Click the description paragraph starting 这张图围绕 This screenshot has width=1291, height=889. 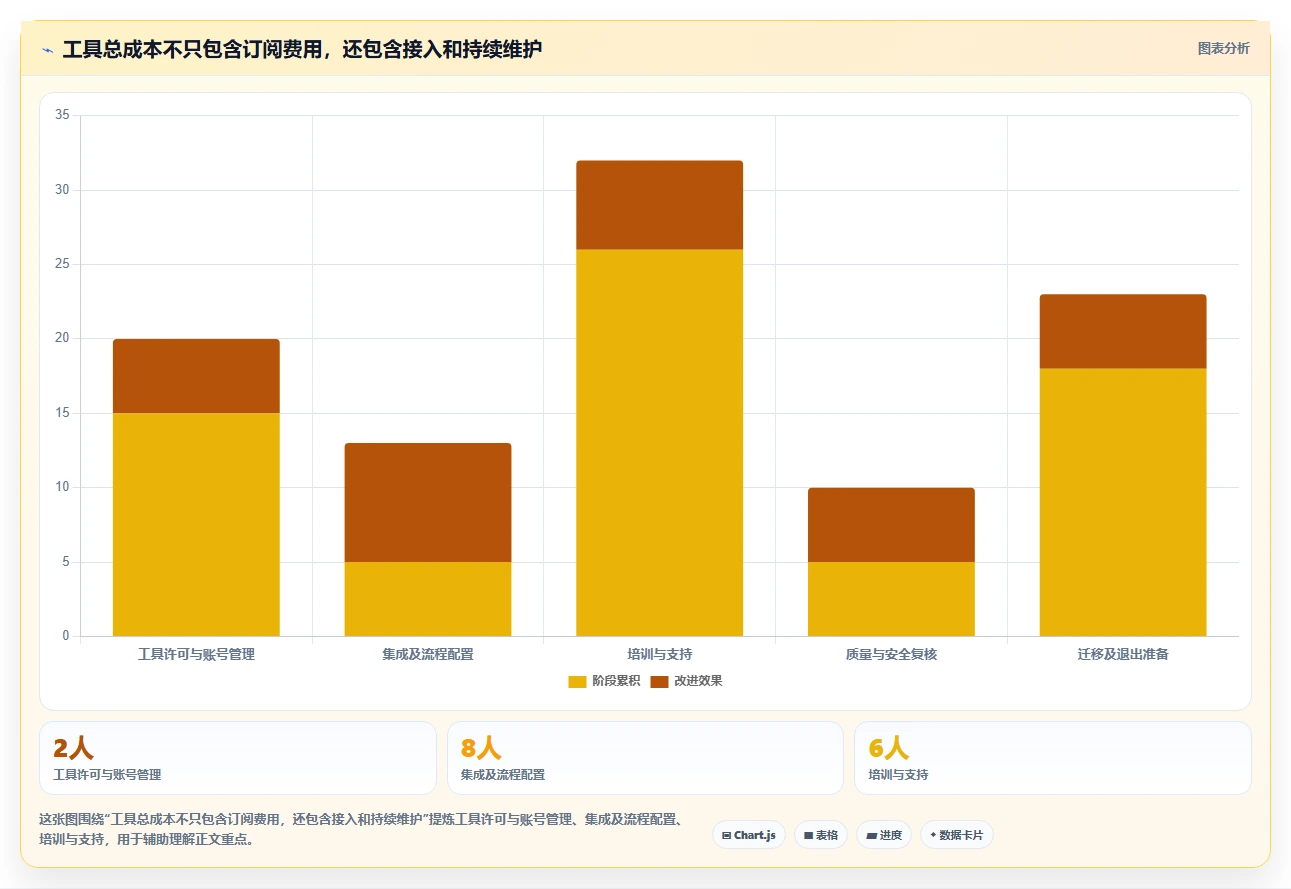click(362, 830)
